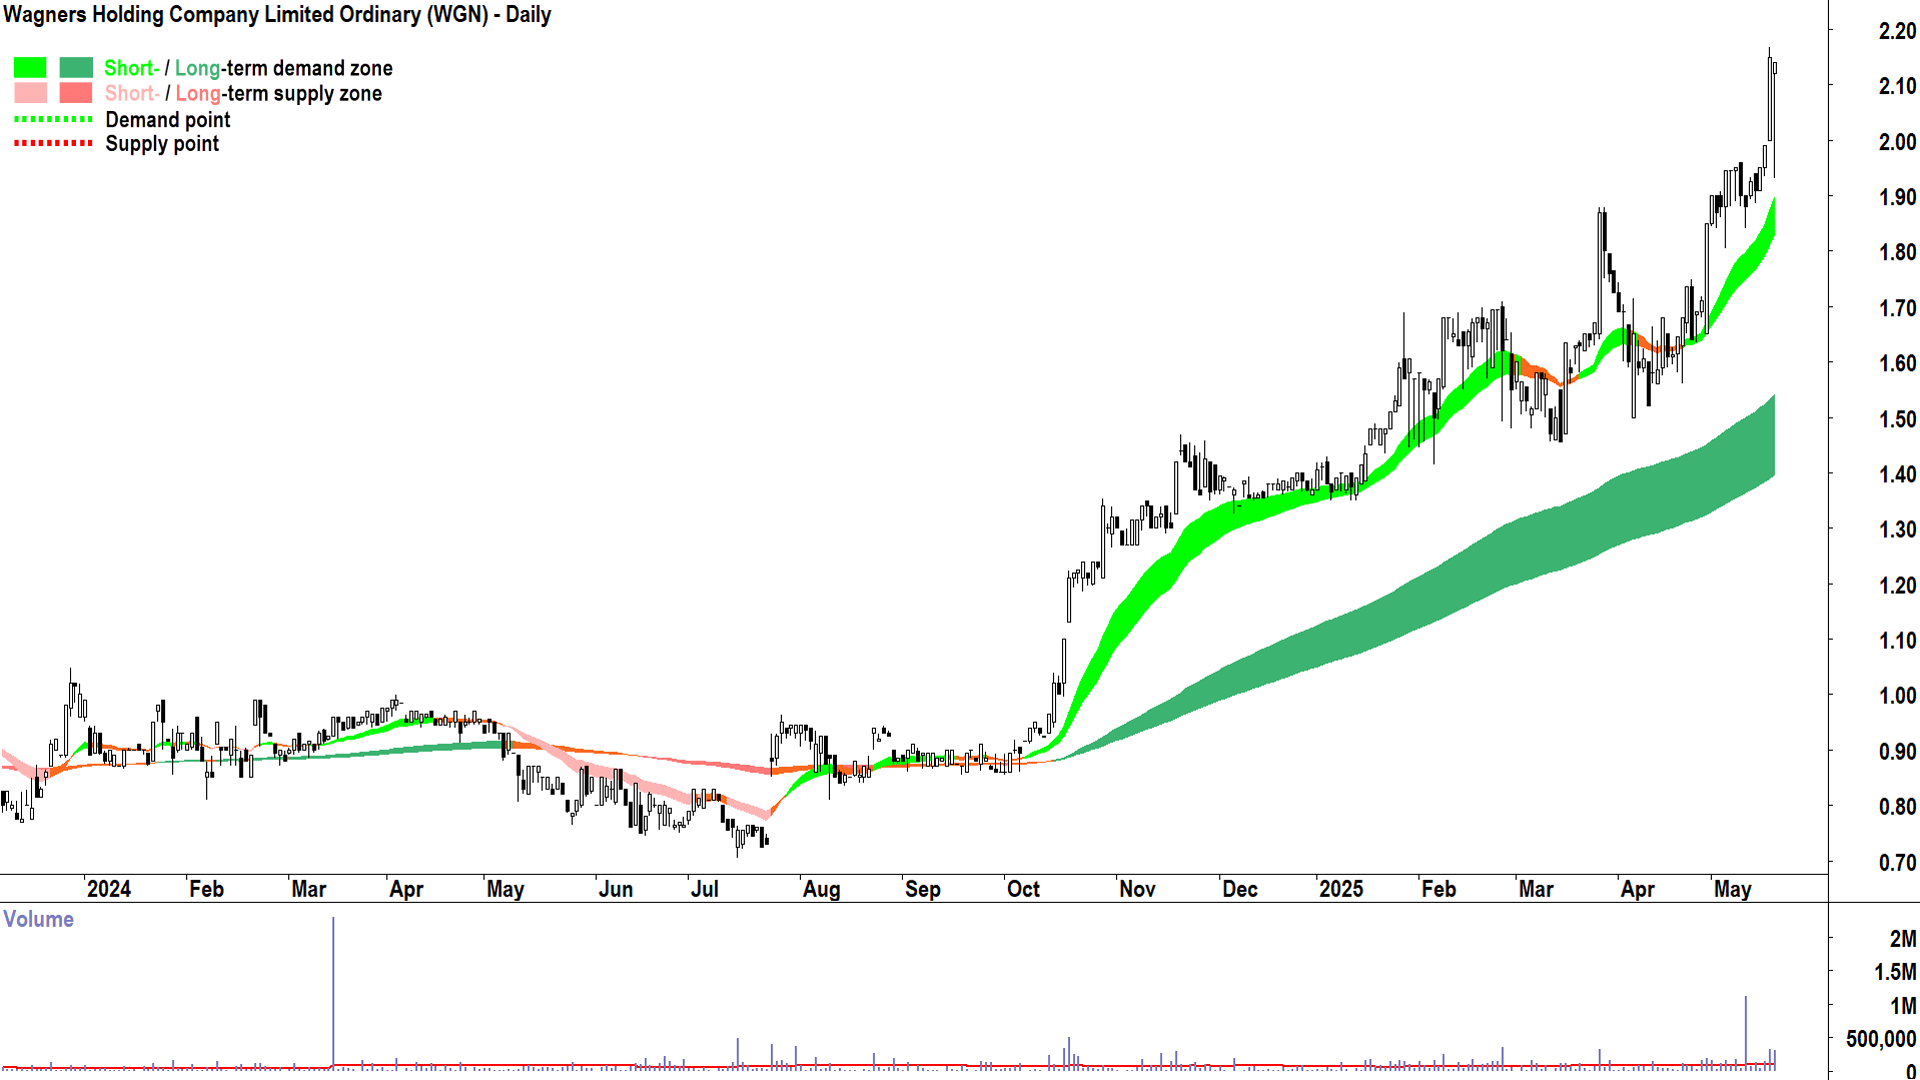The width and height of the screenshot is (1920, 1080).
Task: Click the 1.90 price axis label
Action: (1897, 197)
